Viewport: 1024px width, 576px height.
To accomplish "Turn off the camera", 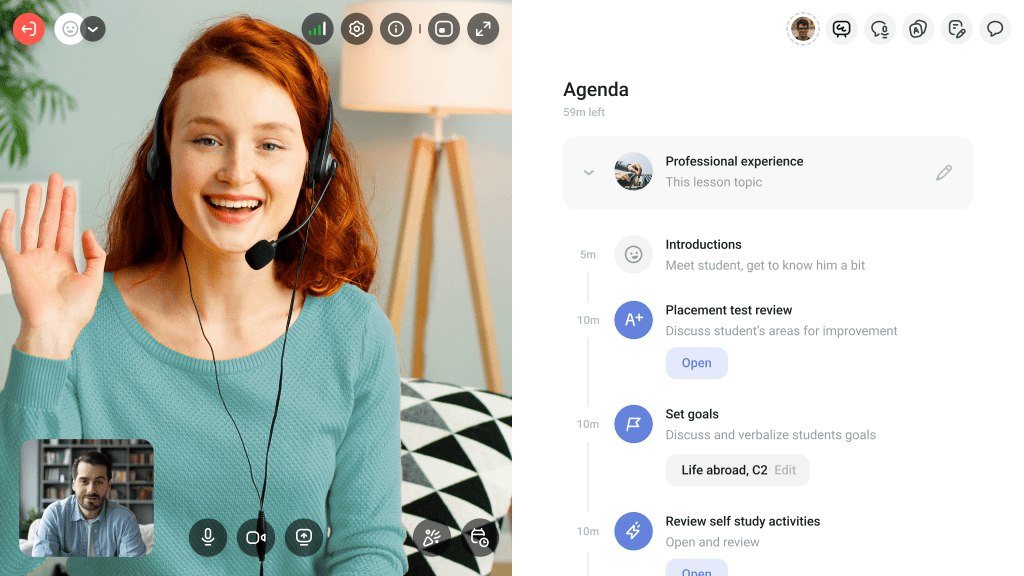I will (255, 537).
